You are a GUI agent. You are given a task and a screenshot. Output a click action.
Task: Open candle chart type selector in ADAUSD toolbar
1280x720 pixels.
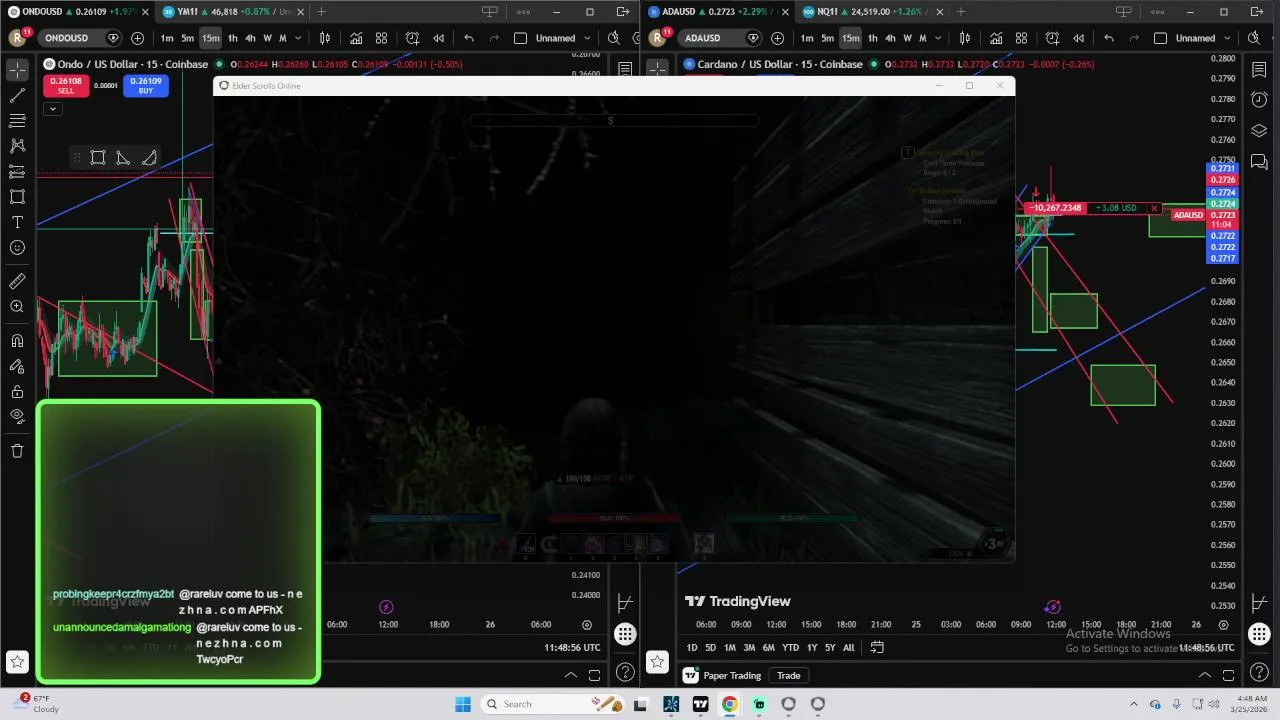(965, 38)
